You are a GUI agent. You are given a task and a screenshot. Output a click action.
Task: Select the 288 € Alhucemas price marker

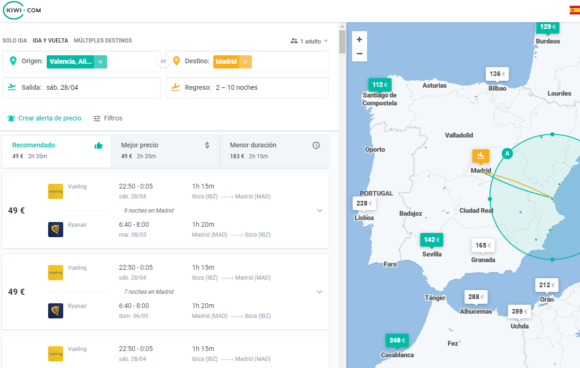click(476, 297)
